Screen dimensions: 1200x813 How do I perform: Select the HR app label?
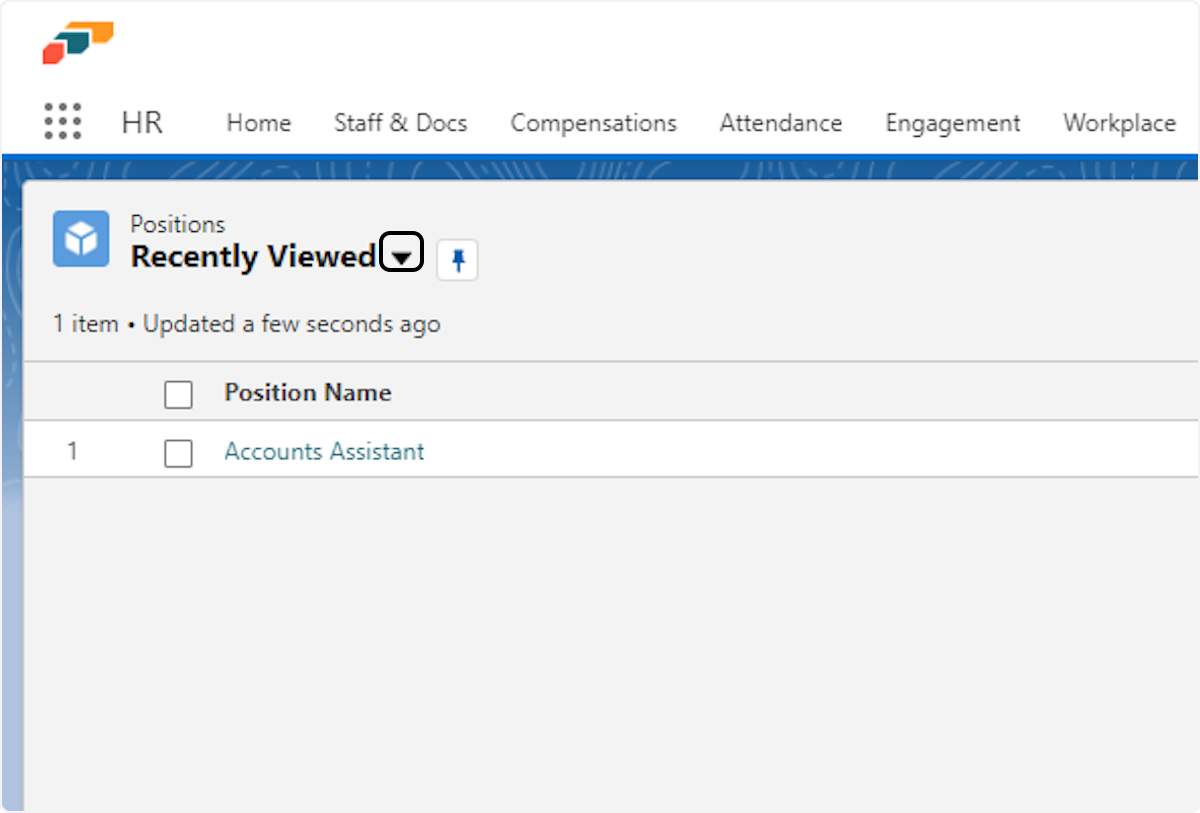(x=141, y=123)
